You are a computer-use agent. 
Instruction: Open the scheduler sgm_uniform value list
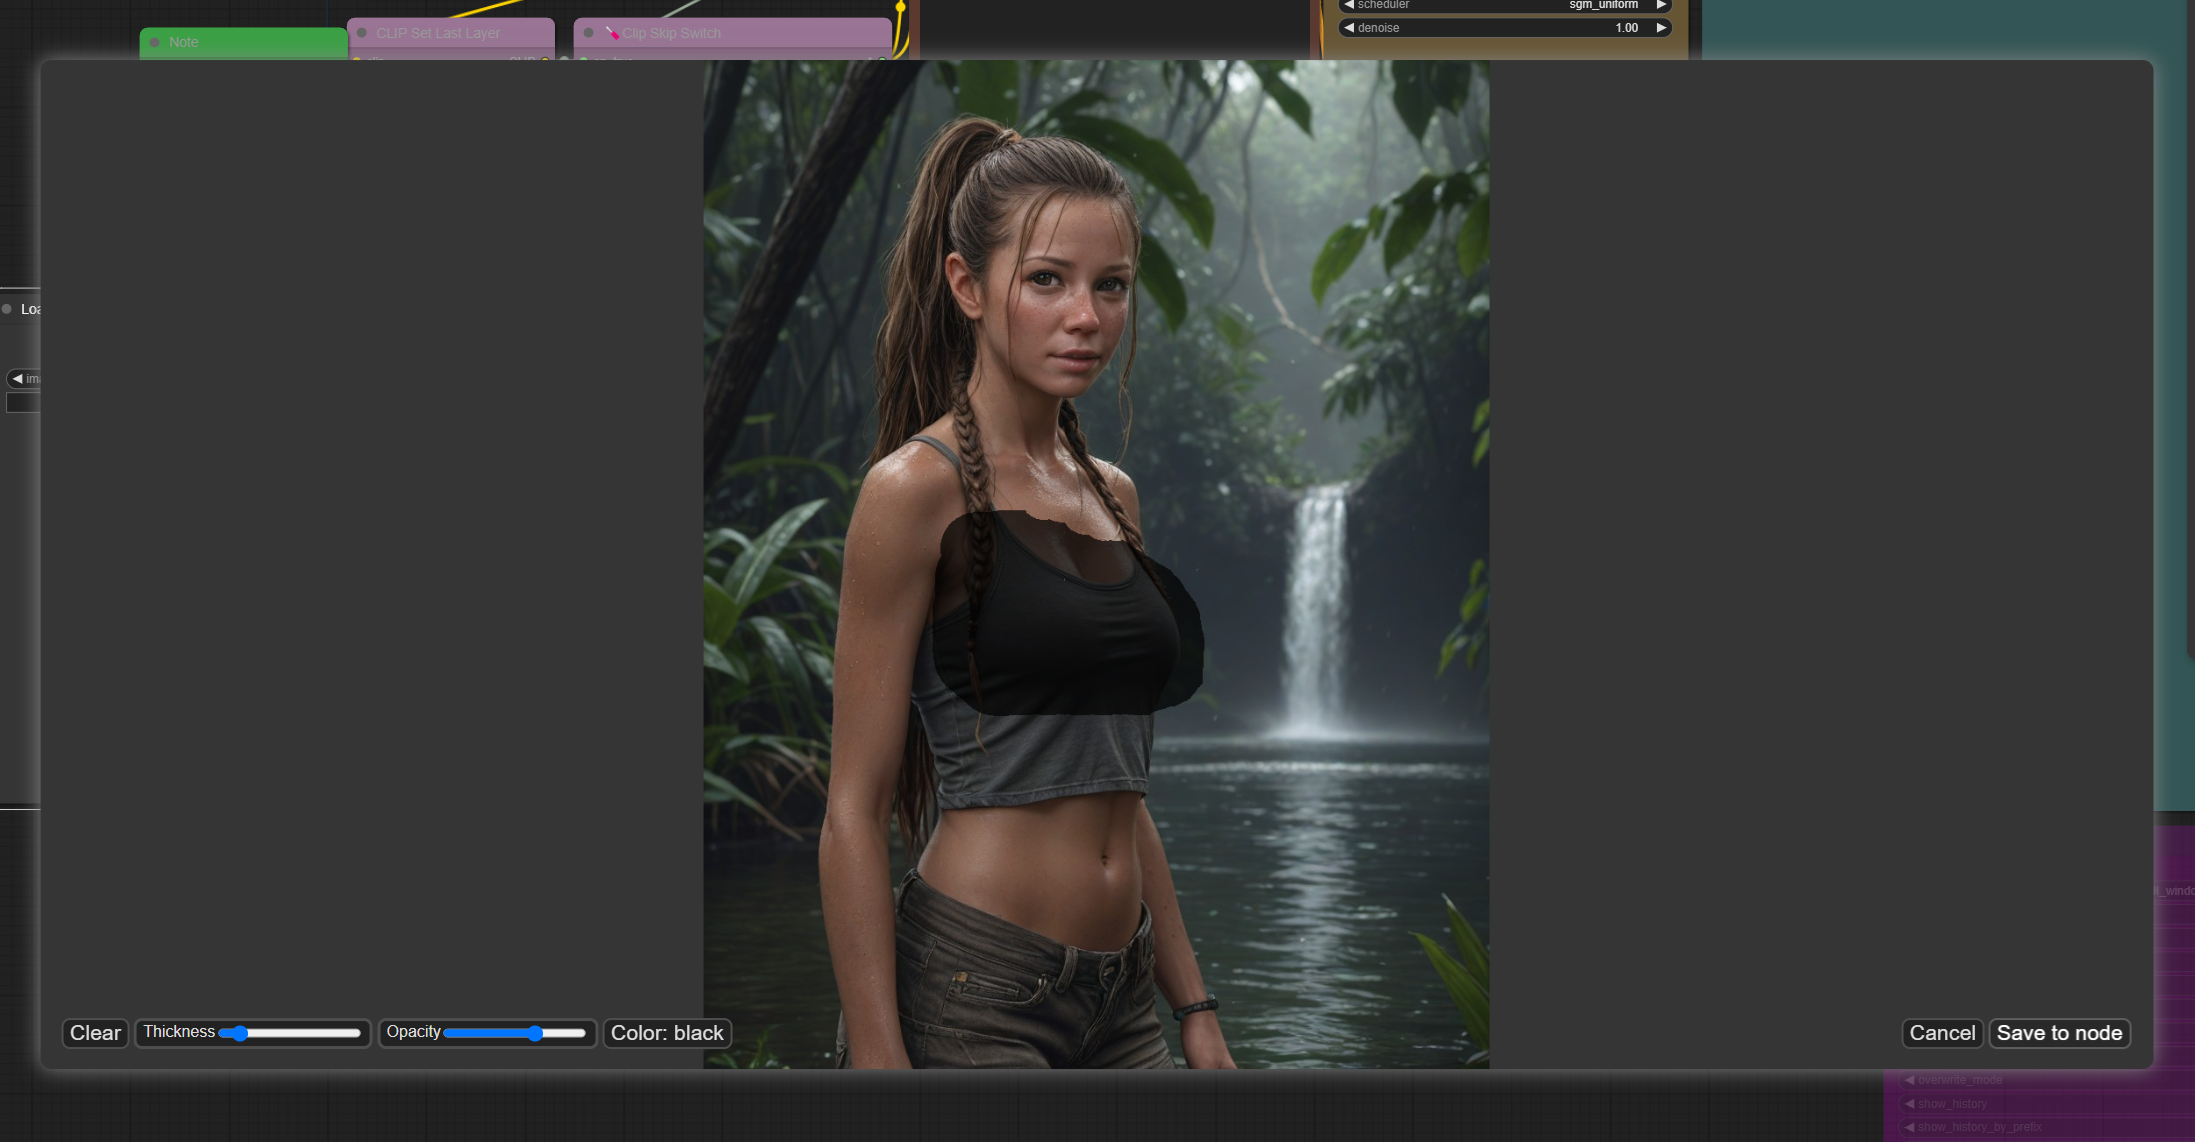pyautogui.click(x=1602, y=5)
